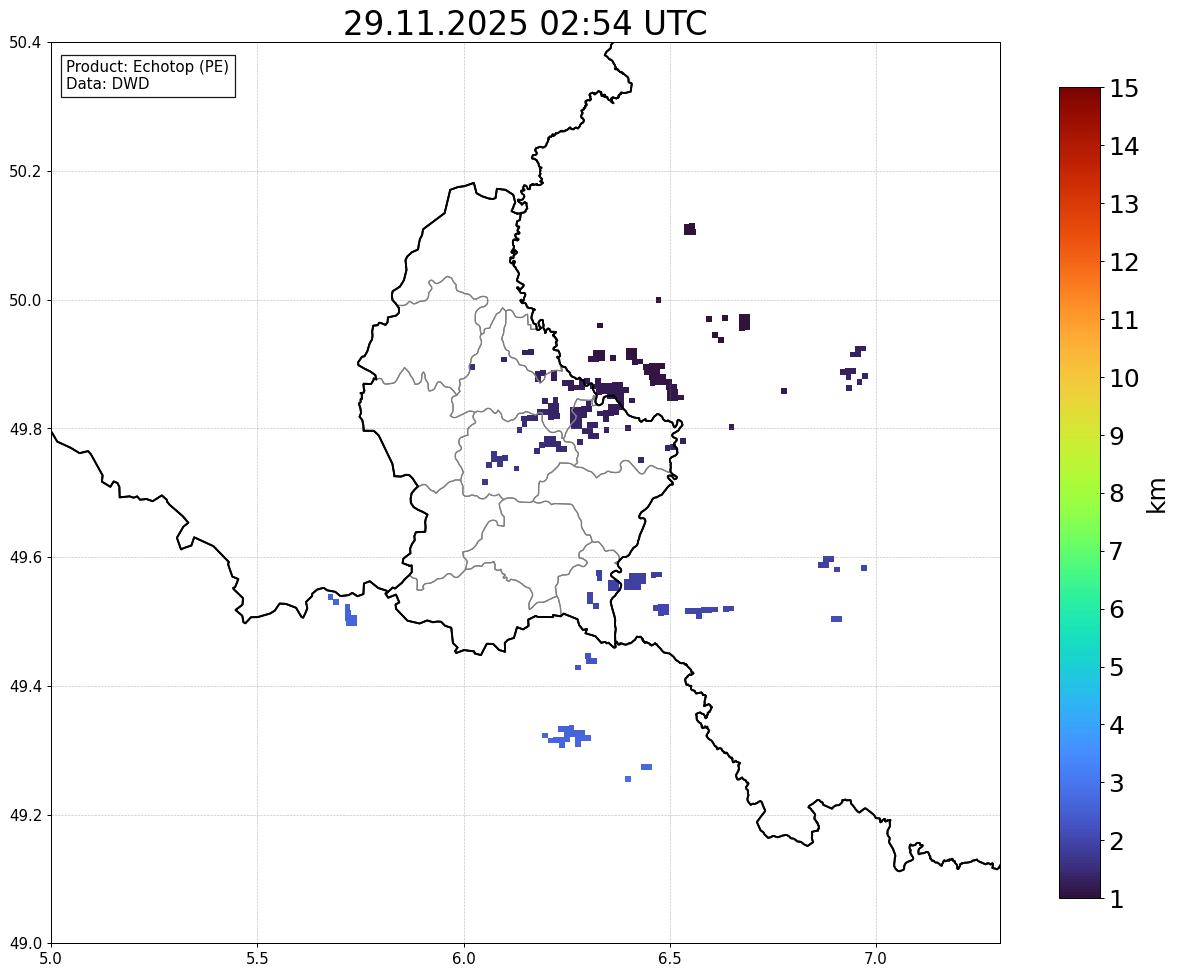The height and width of the screenshot is (976, 1178).
Task: Click the longitude axis label 6.5
Action: [x=670, y=959]
